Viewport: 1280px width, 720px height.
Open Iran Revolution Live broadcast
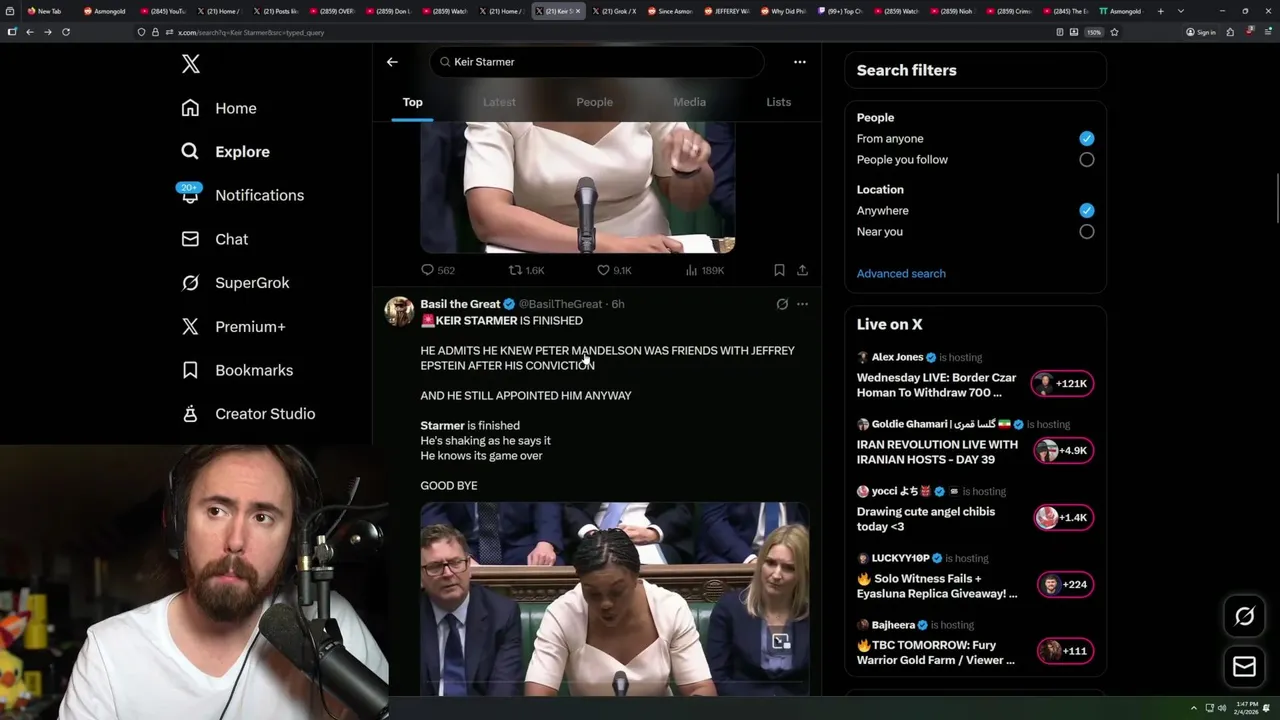(937, 452)
